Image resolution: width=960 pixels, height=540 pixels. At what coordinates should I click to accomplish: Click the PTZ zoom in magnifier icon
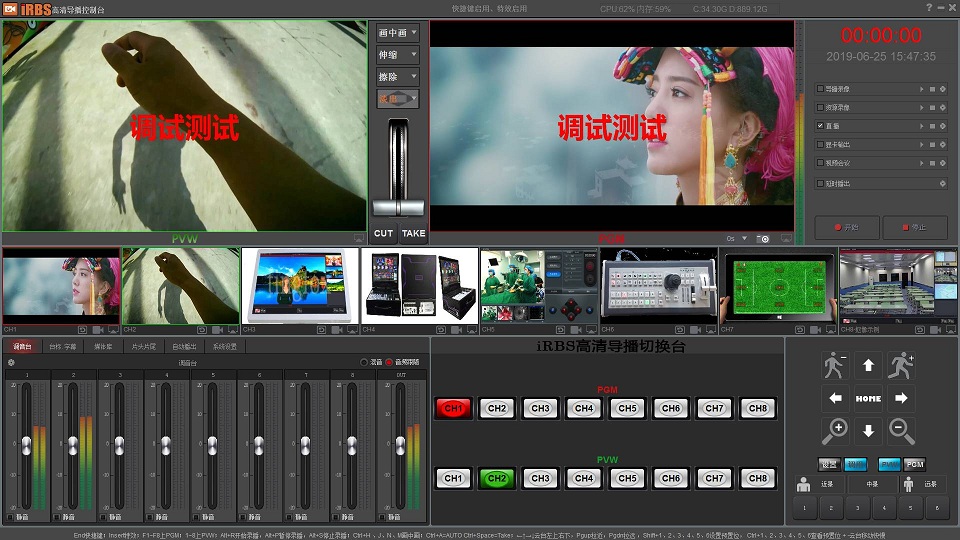point(836,430)
